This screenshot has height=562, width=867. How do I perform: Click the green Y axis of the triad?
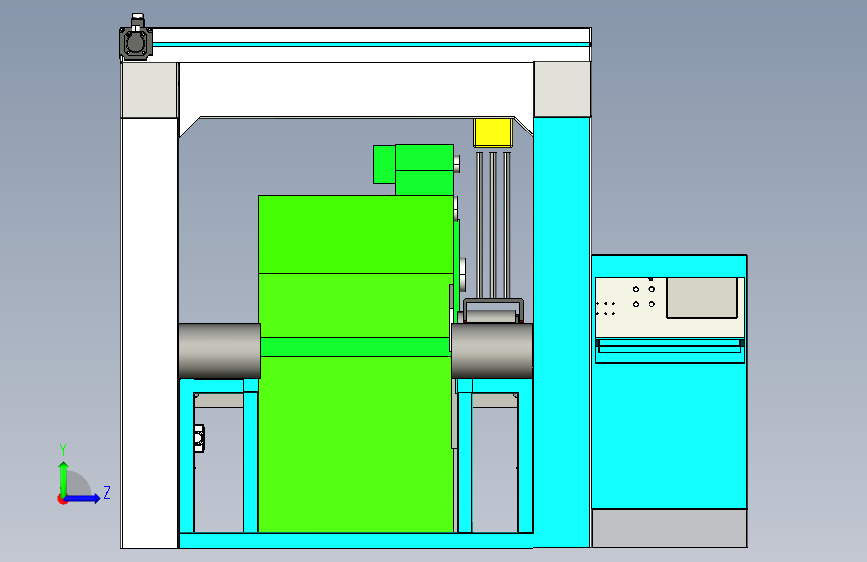point(64,479)
